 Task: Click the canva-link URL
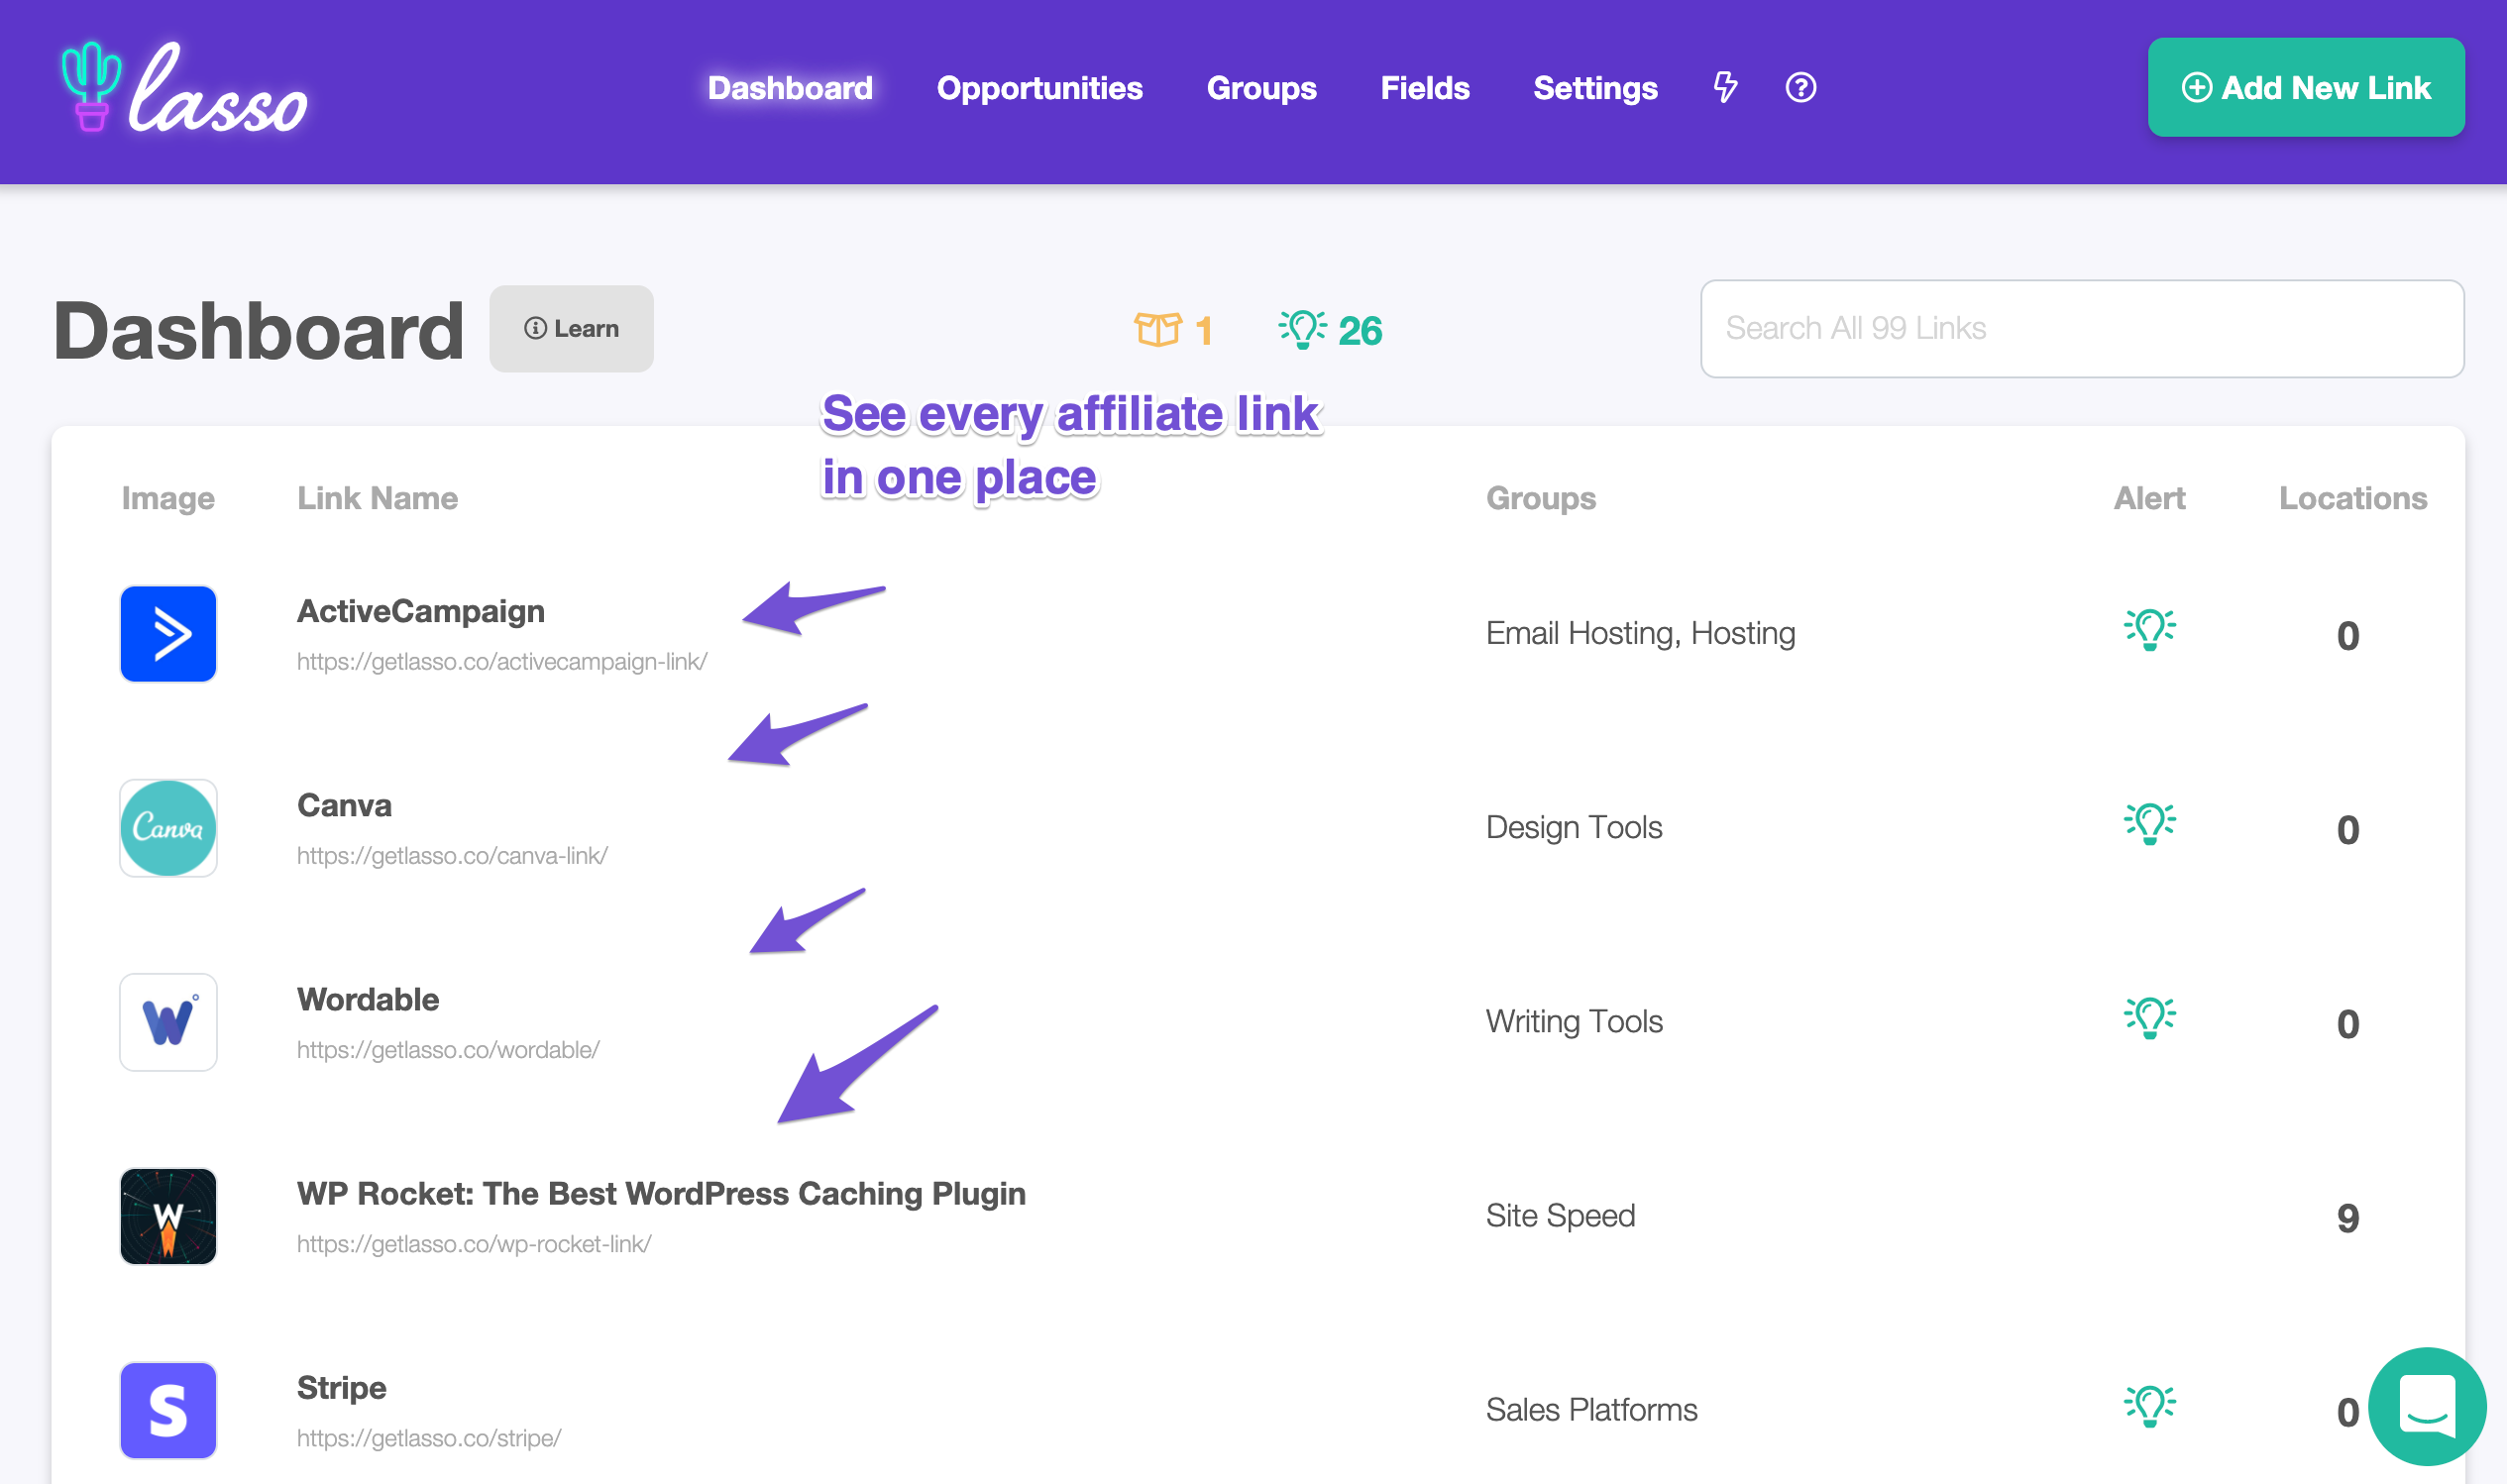pos(452,856)
